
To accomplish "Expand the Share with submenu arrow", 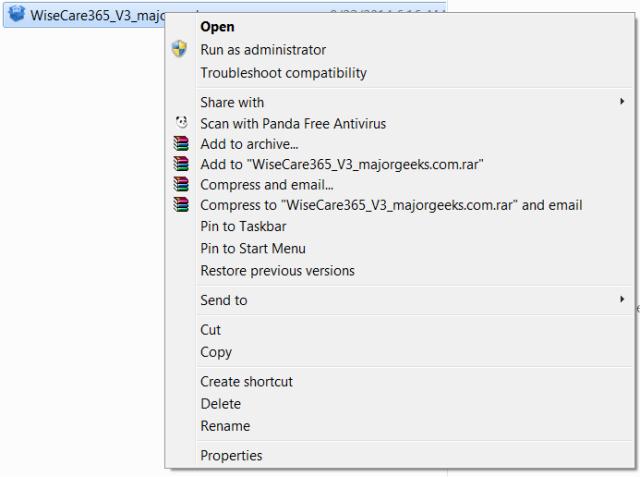I will (x=622, y=101).
